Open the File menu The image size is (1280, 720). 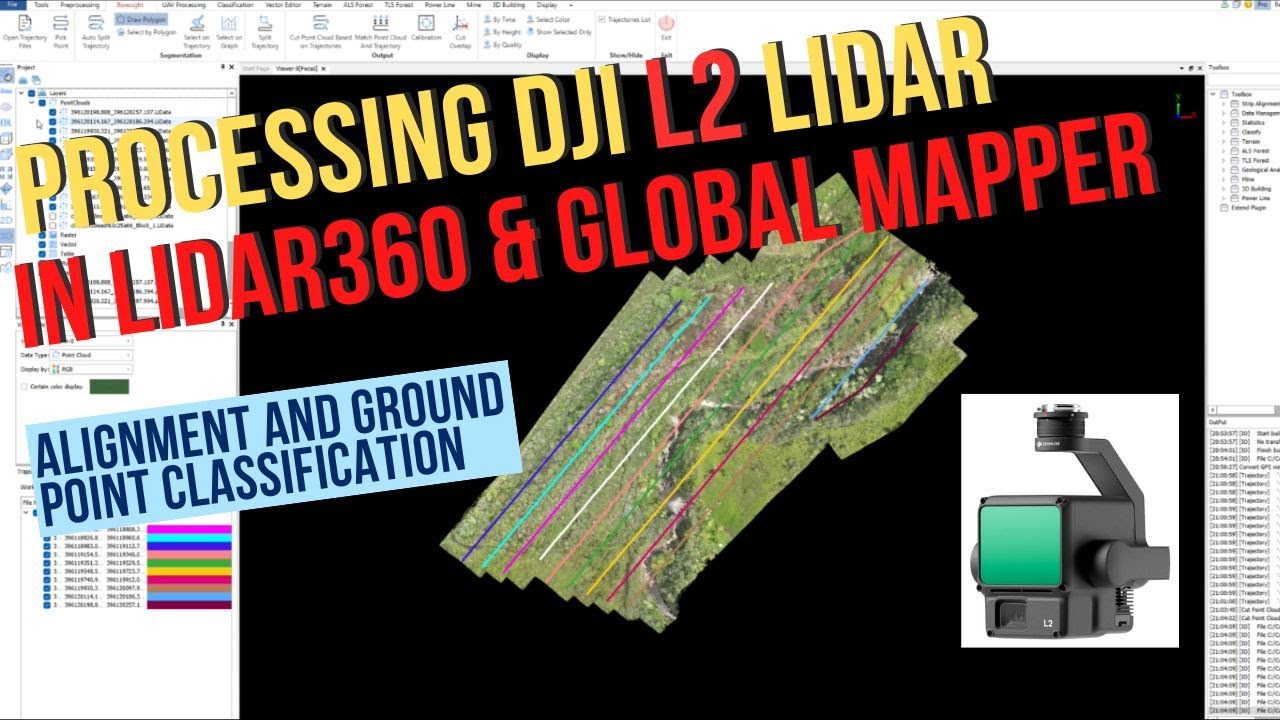(11, 5)
